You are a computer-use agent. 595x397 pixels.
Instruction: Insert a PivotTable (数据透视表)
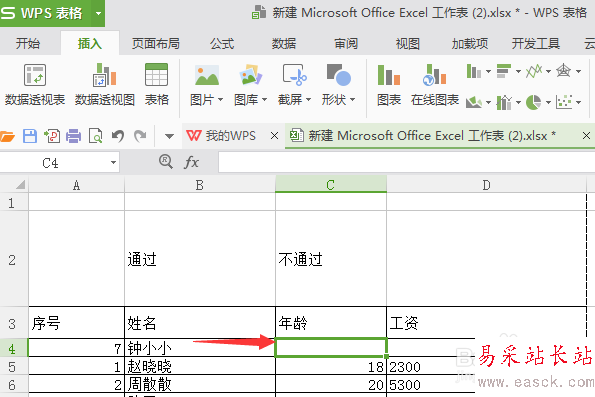[35, 84]
